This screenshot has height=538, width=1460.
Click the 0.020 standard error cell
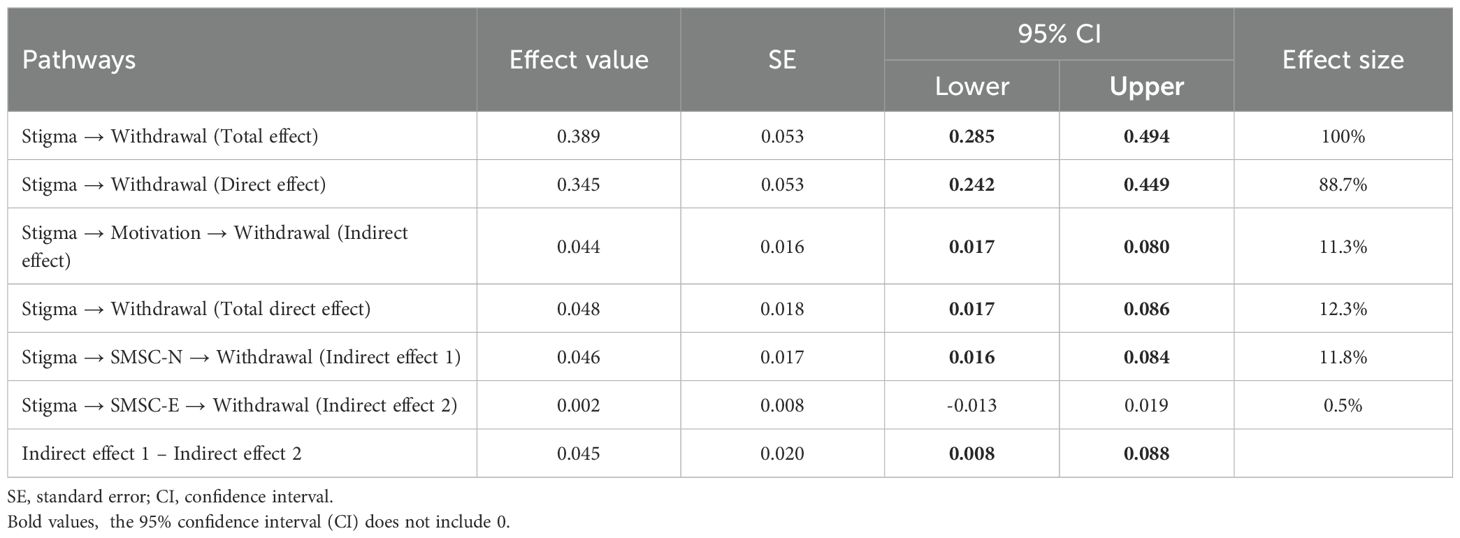tap(783, 454)
